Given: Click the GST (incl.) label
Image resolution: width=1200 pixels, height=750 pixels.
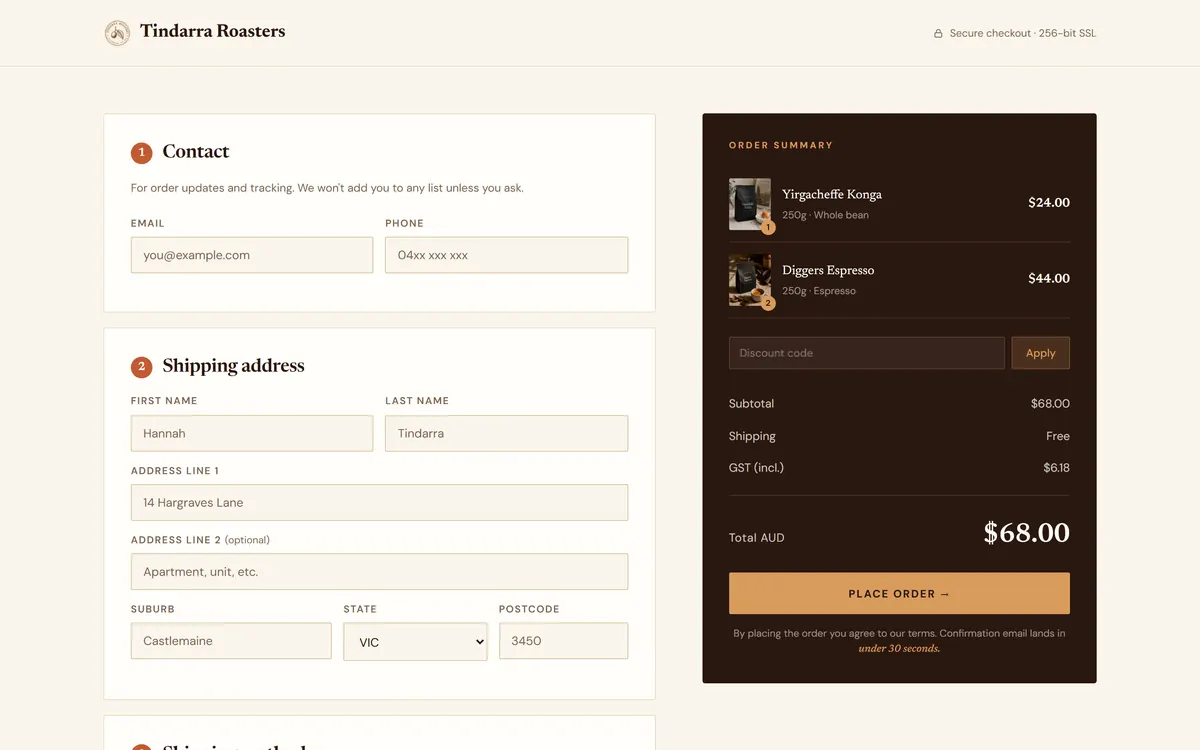Looking at the screenshot, I should tap(756, 467).
